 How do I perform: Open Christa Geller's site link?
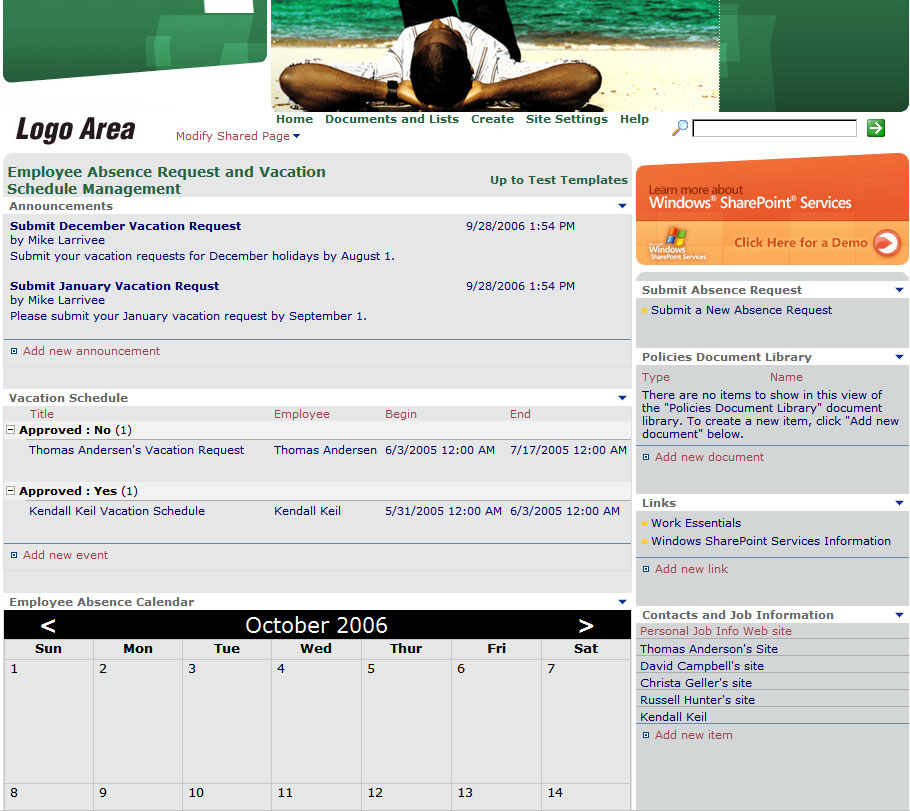coord(696,683)
